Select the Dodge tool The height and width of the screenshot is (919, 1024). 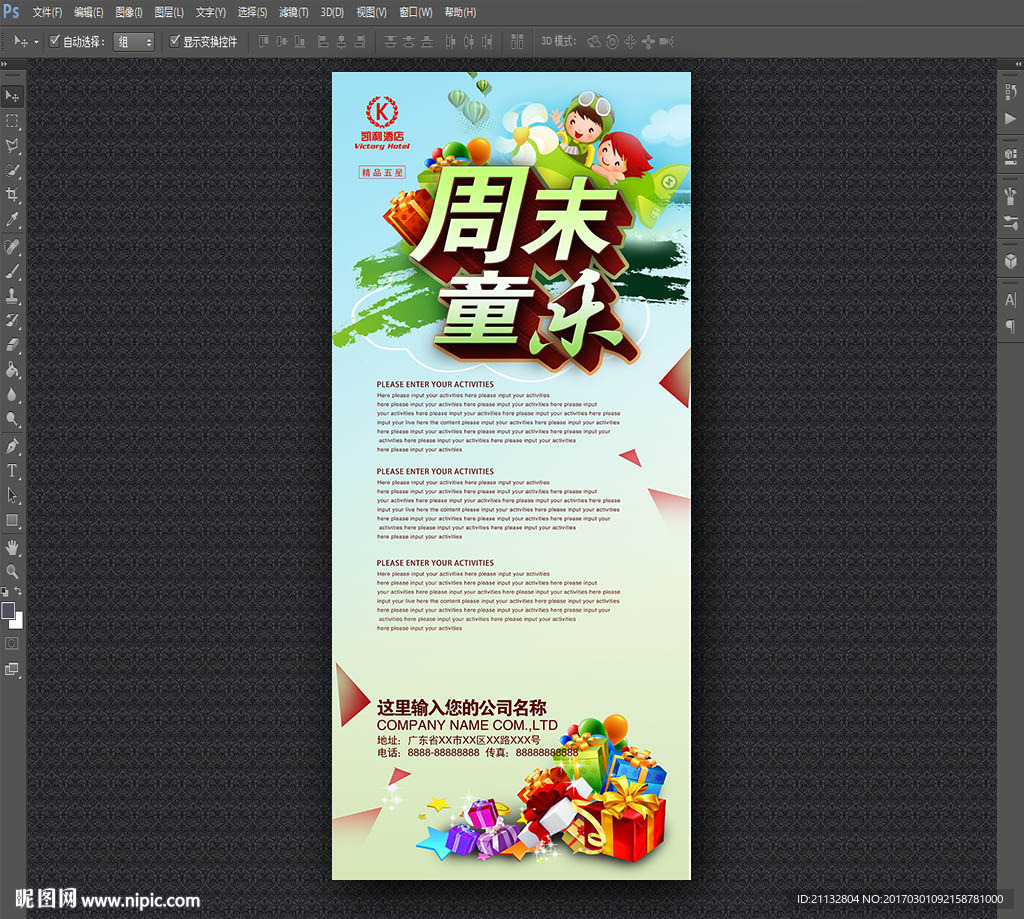(12, 419)
